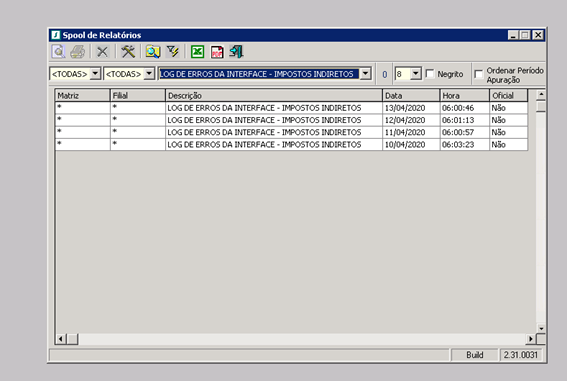
Task: Open the first <TODAS> Matriz dropdown
Action: point(95,74)
